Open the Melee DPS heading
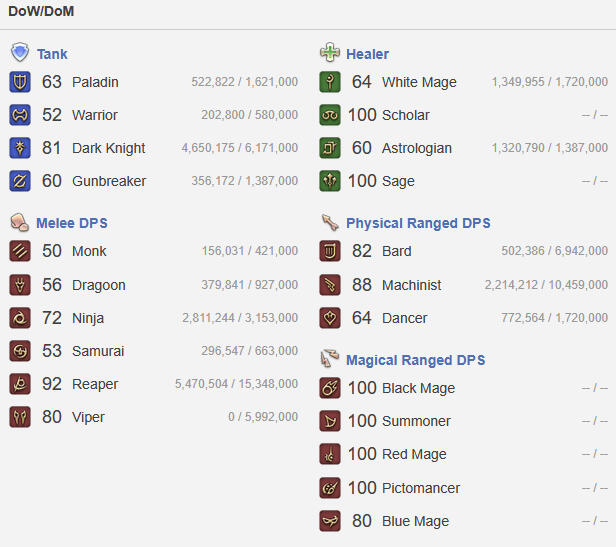 tap(72, 223)
